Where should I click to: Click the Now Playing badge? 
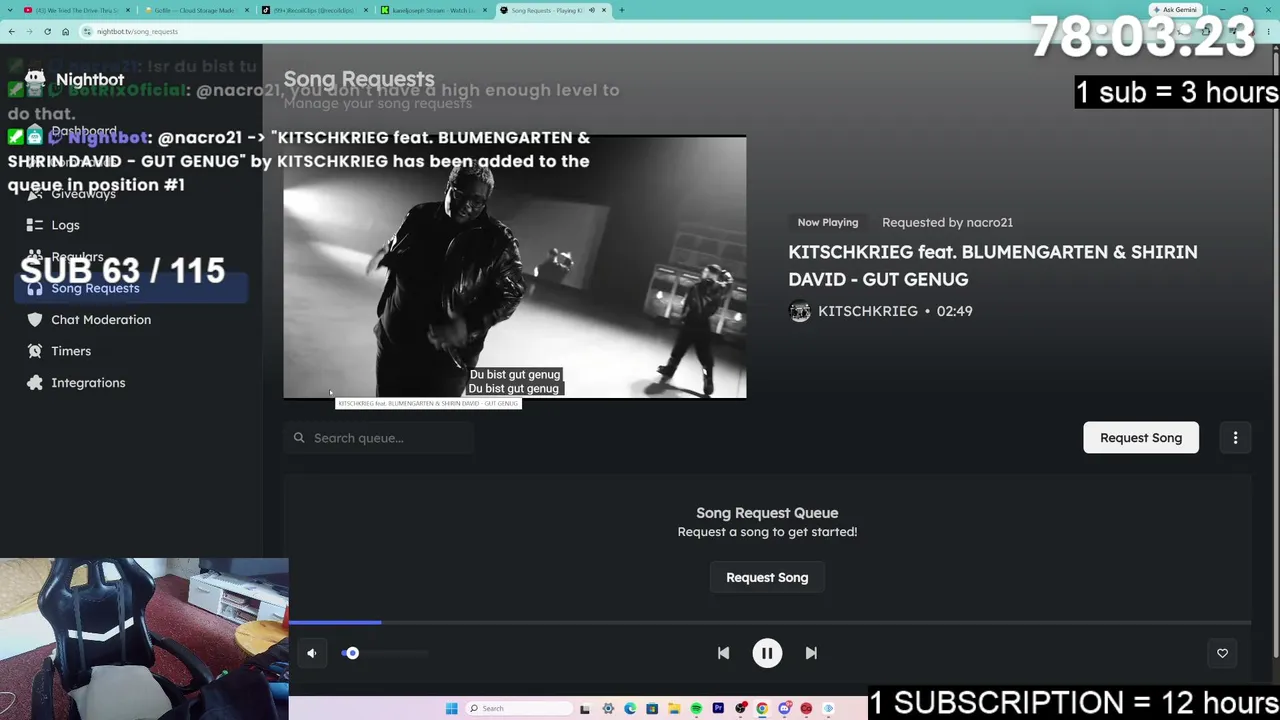pyautogui.click(x=827, y=222)
